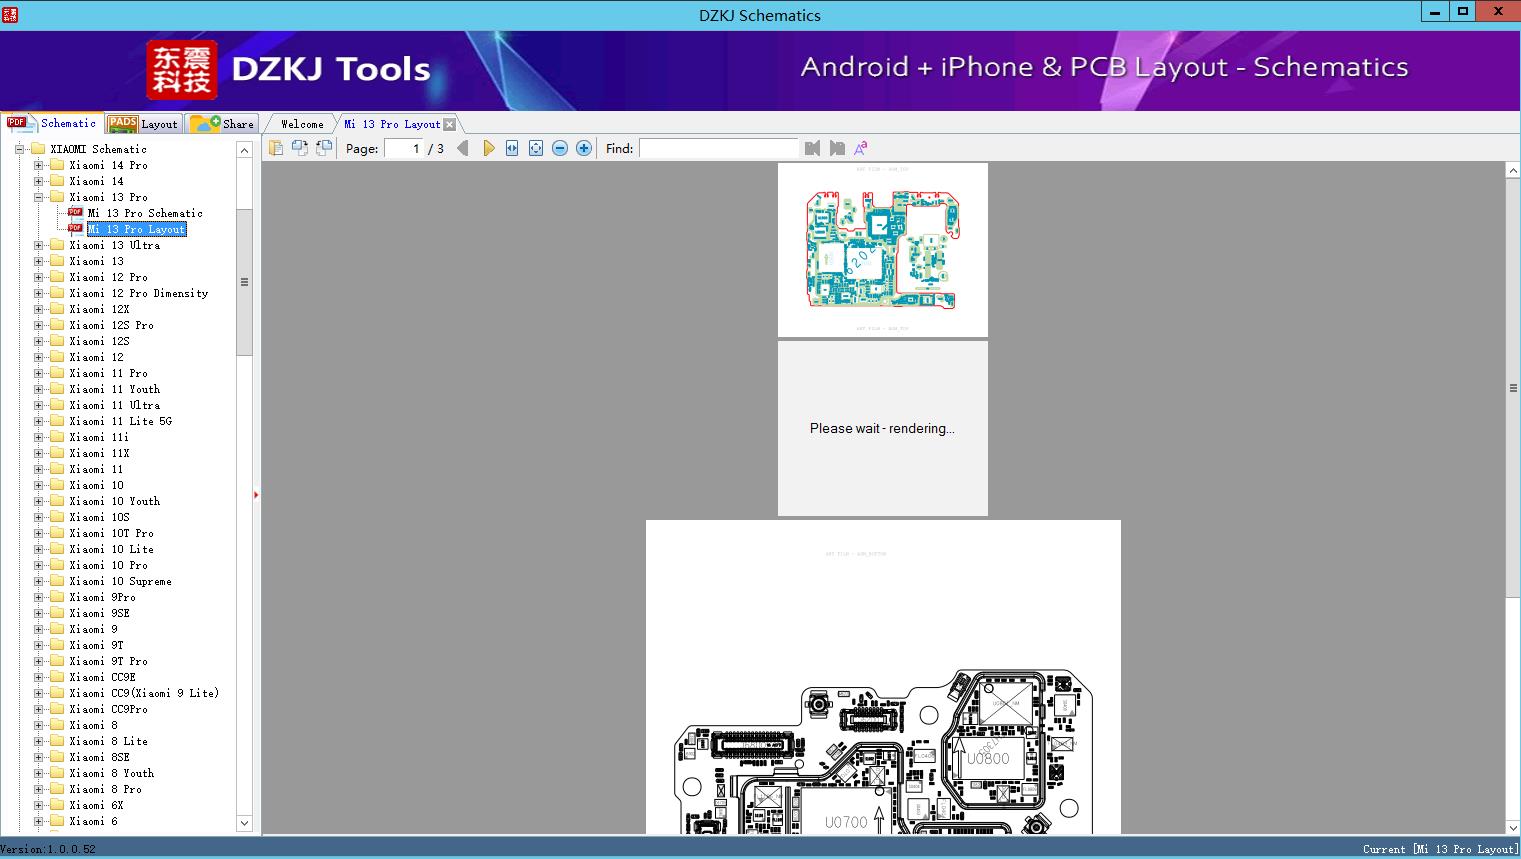
Task: Expand the Xiaomi 11 Ultra folder
Action: coord(38,405)
